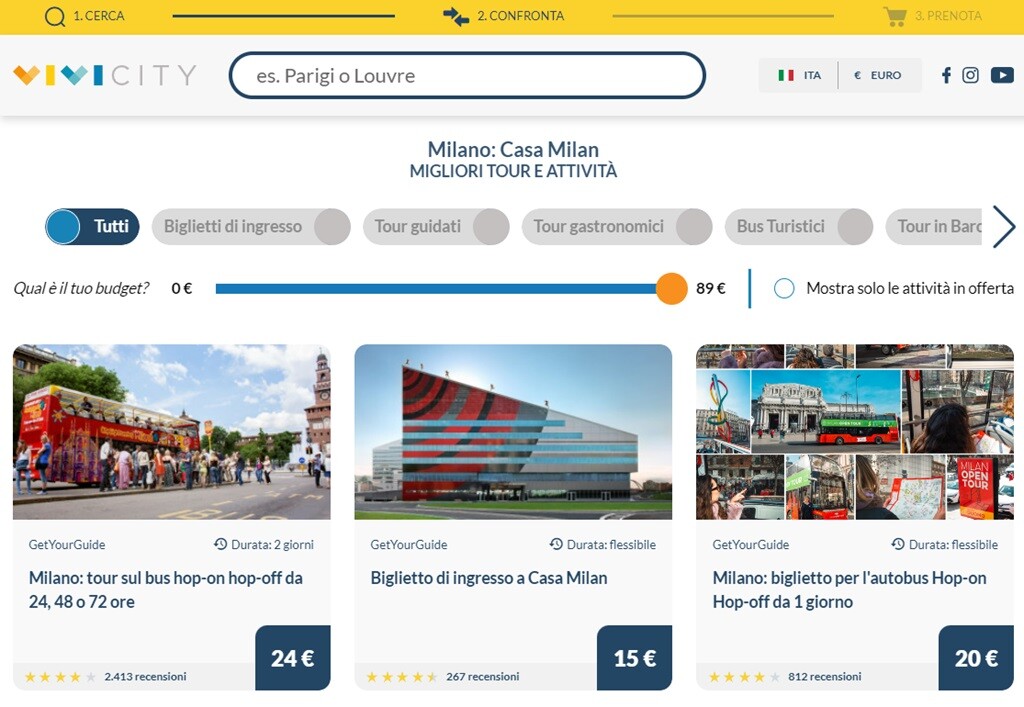Screen dimensions: 1024x707
Task: Select Mostra solo le attività in offerta
Action: (x=785, y=288)
